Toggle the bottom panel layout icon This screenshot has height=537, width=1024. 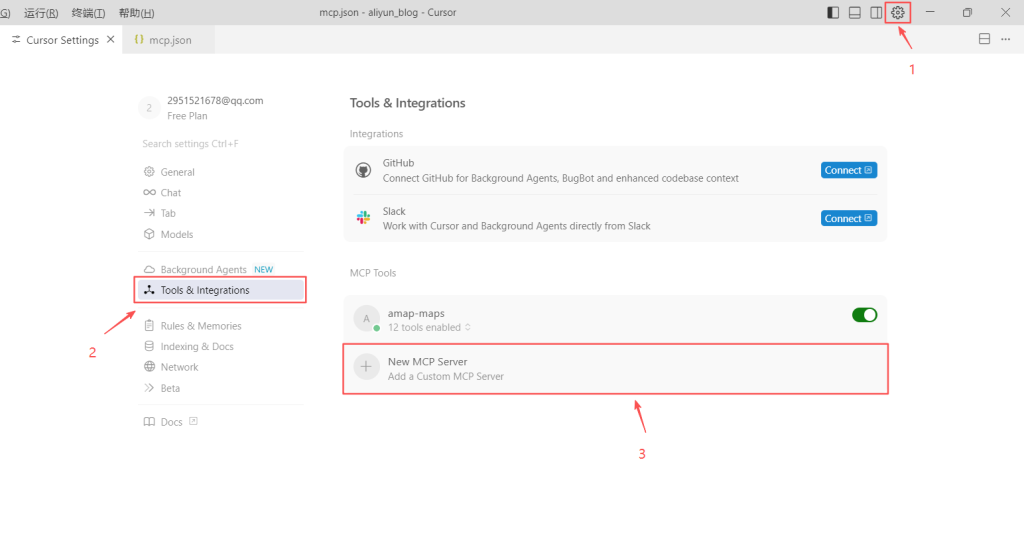[x=855, y=13]
